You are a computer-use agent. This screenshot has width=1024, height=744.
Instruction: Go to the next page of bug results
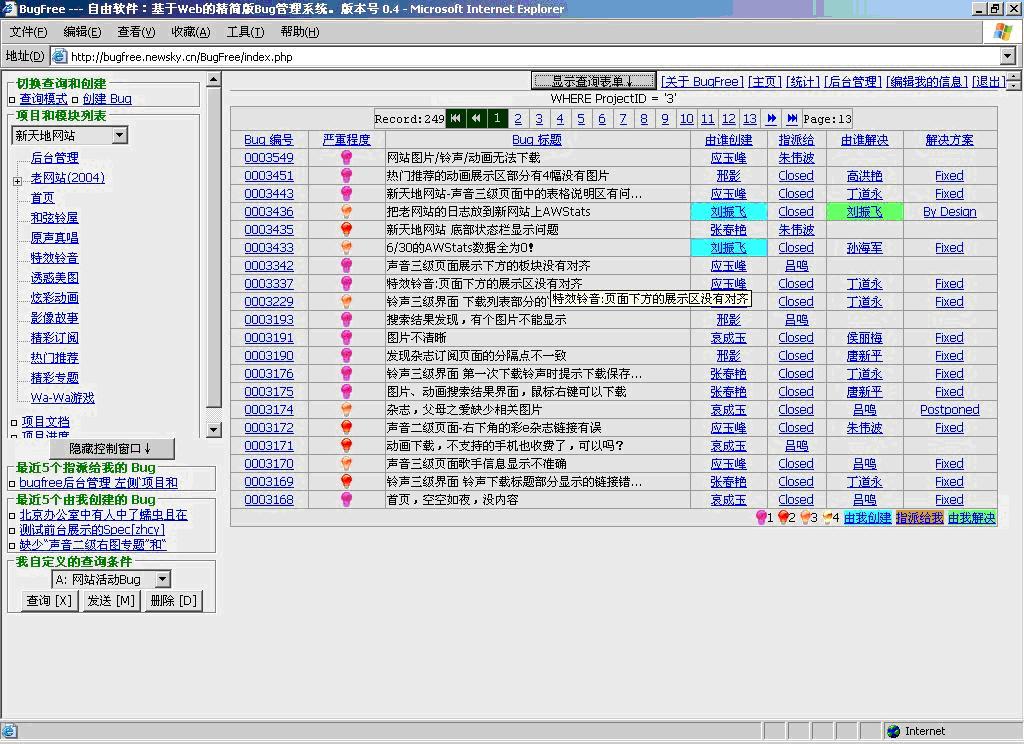tap(771, 119)
